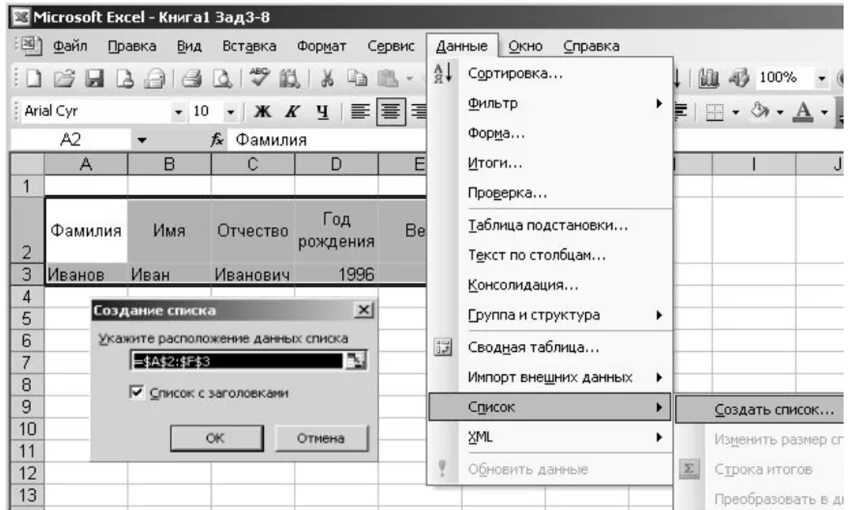The height and width of the screenshot is (510, 854).
Task: Click Excel document icon in menu bar
Action: click(30, 45)
